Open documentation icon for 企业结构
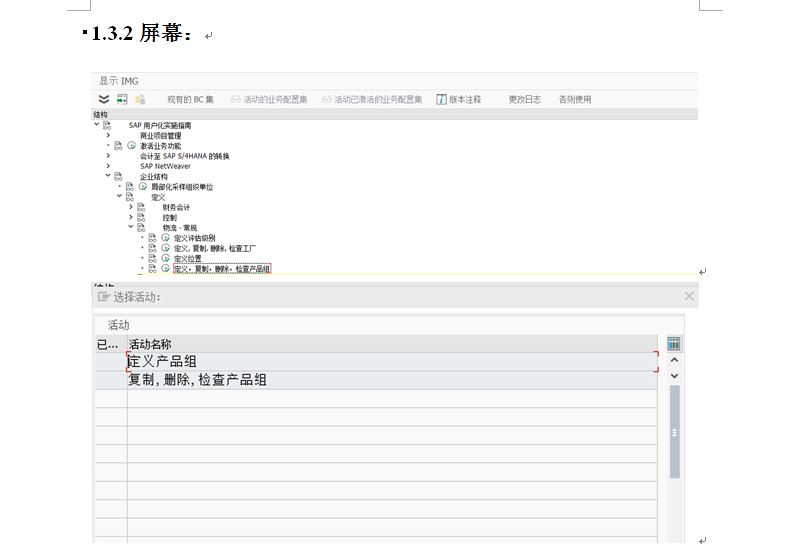Image resolution: width=788 pixels, height=546 pixels. point(118,176)
